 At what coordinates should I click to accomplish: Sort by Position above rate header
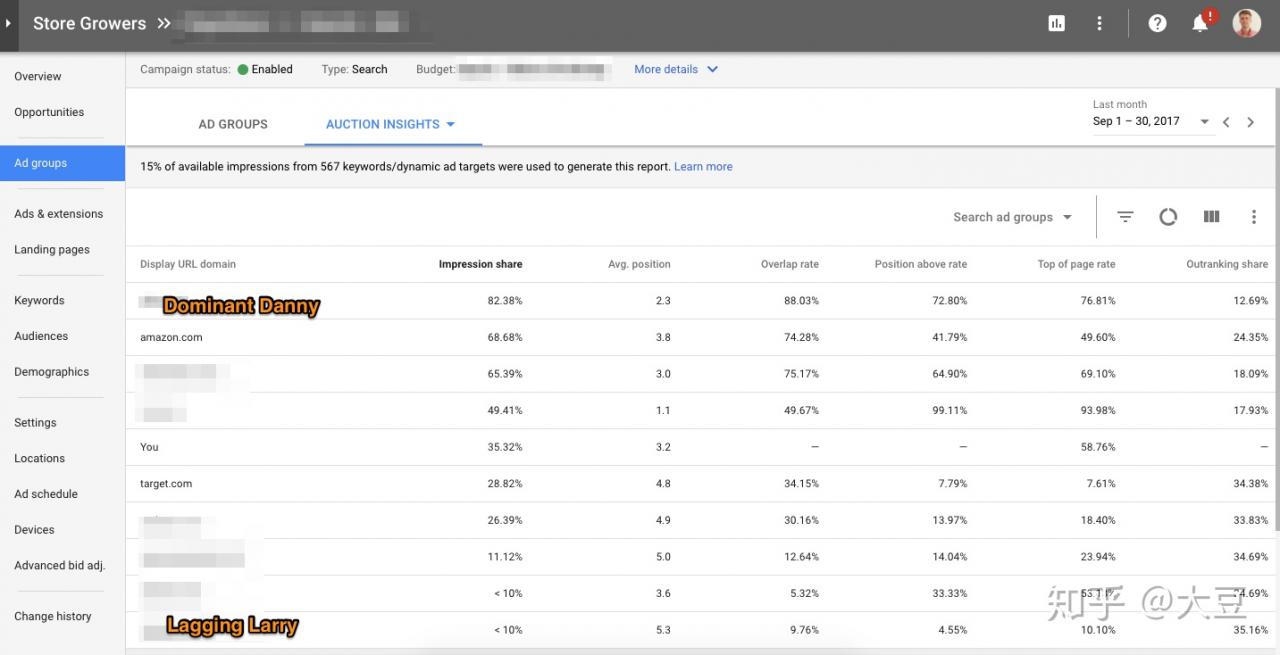921,264
